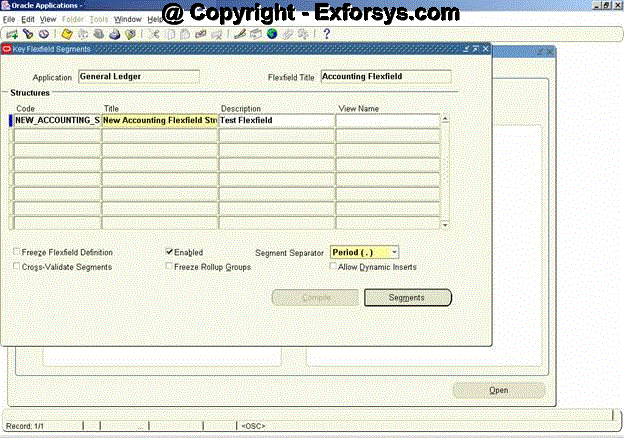Open the Show Navigator toolbar icon

click(x=41, y=34)
